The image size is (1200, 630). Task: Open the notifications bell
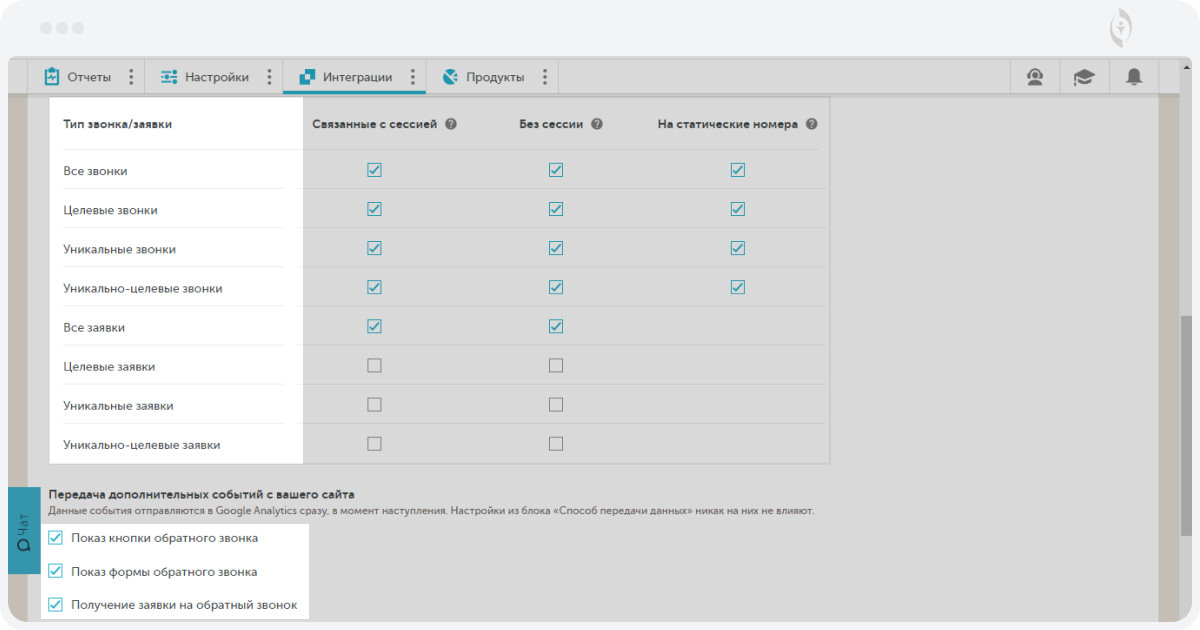(x=1134, y=77)
